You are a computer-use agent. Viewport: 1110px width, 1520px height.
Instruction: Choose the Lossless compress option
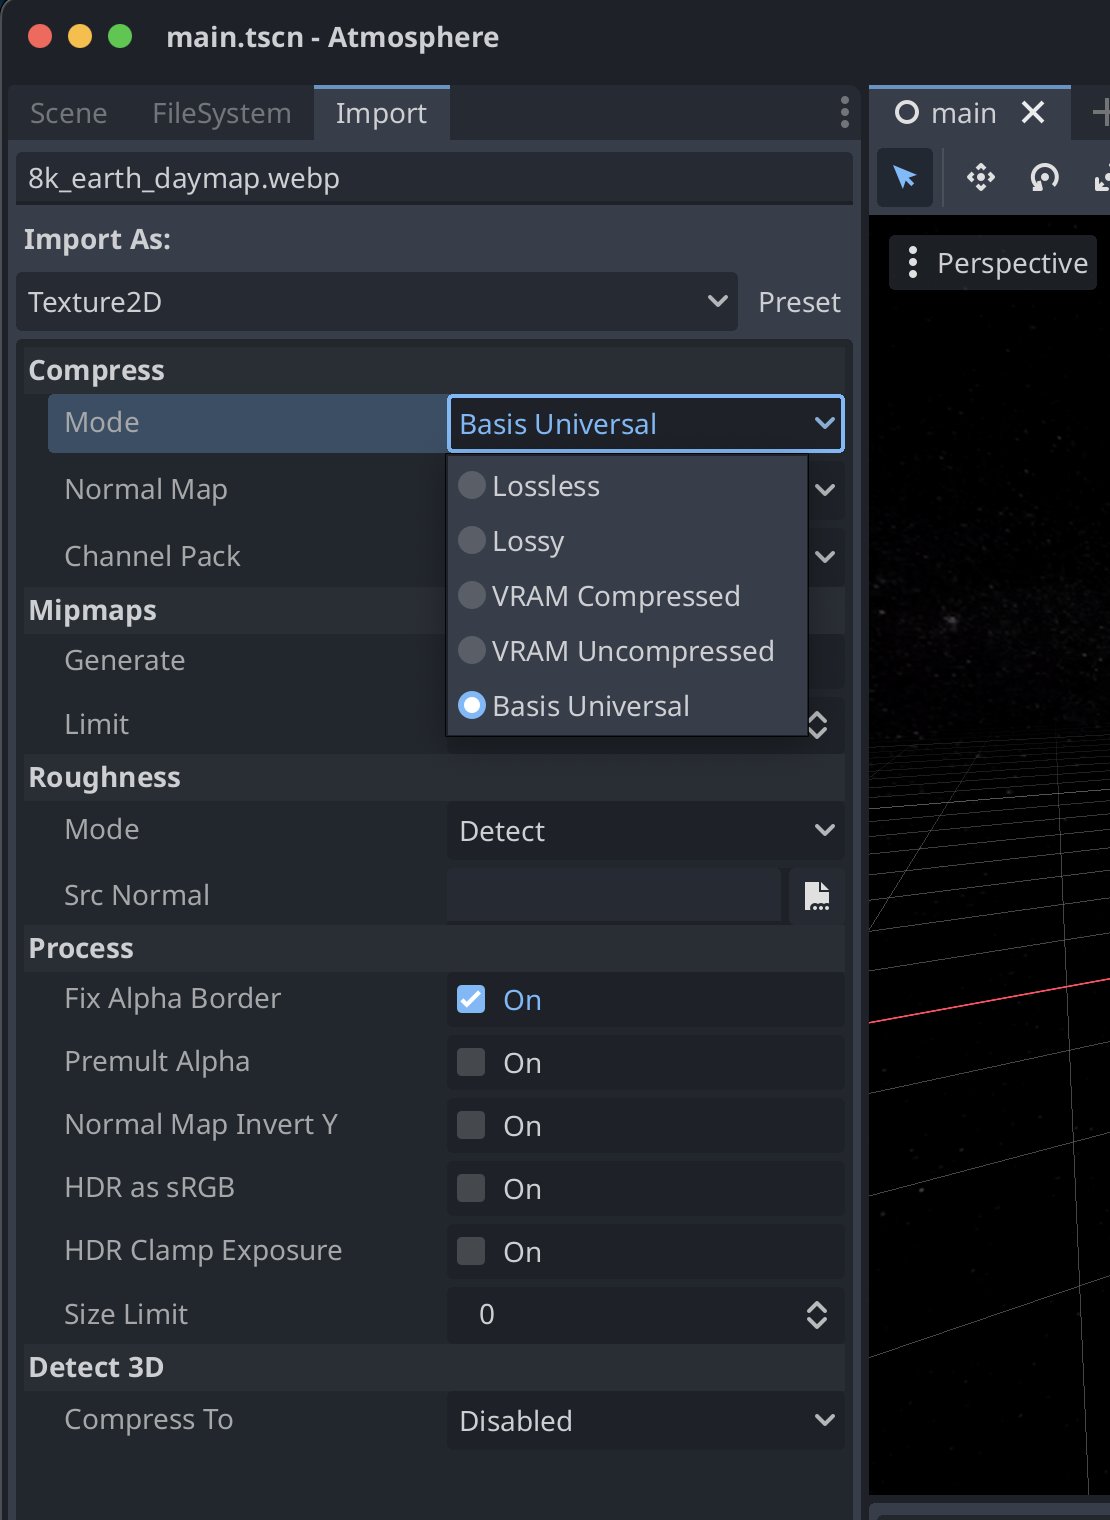(627, 486)
